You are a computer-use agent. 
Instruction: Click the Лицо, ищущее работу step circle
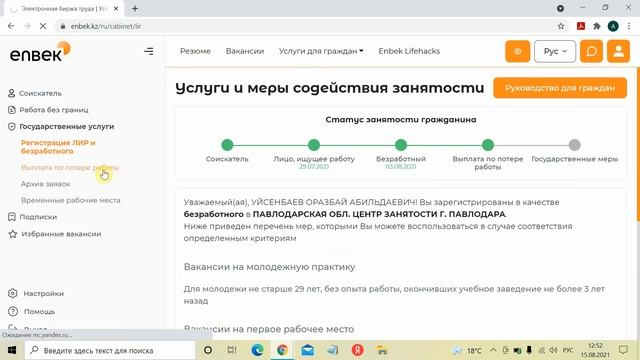(x=314, y=145)
